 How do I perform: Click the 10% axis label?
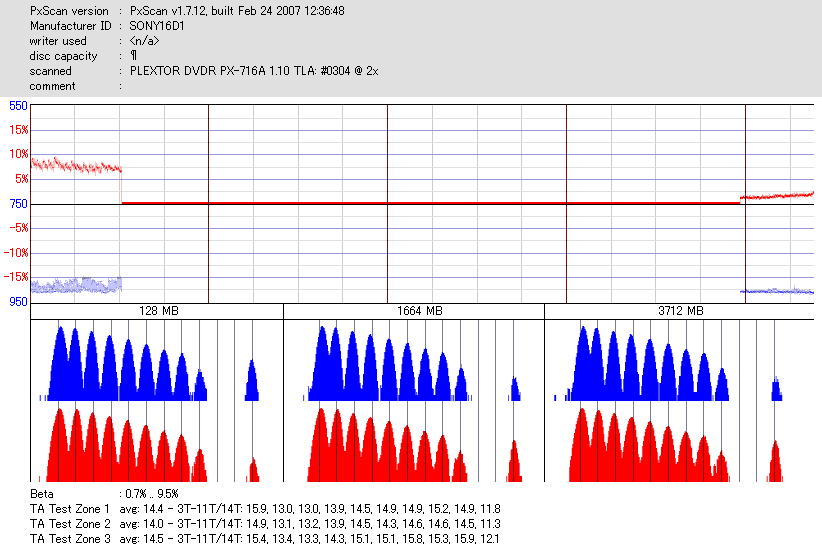(18, 154)
